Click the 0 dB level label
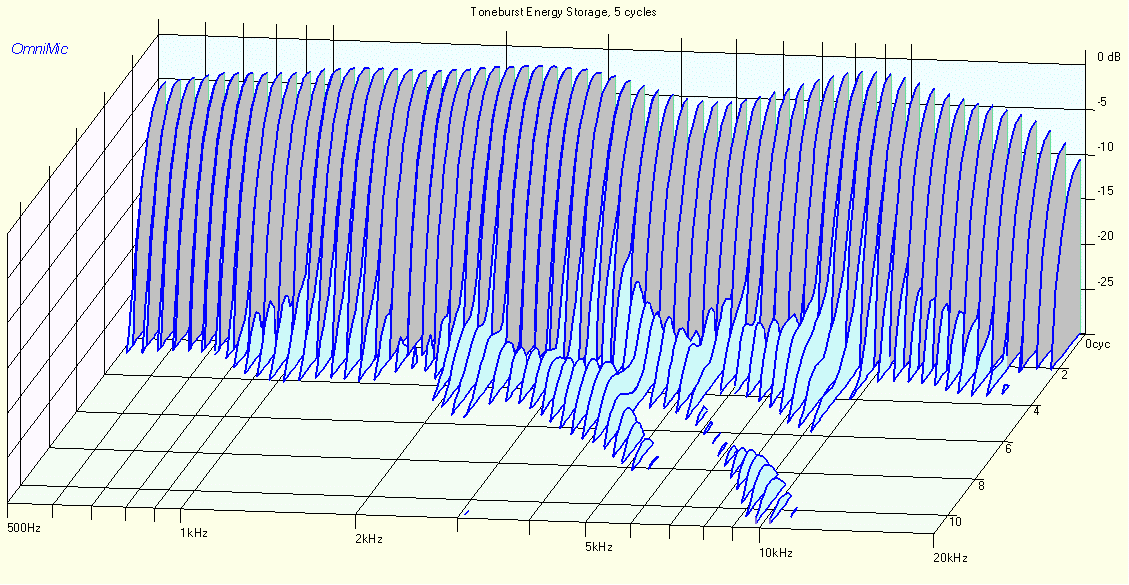The height and width of the screenshot is (585, 1129). point(1108,57)
